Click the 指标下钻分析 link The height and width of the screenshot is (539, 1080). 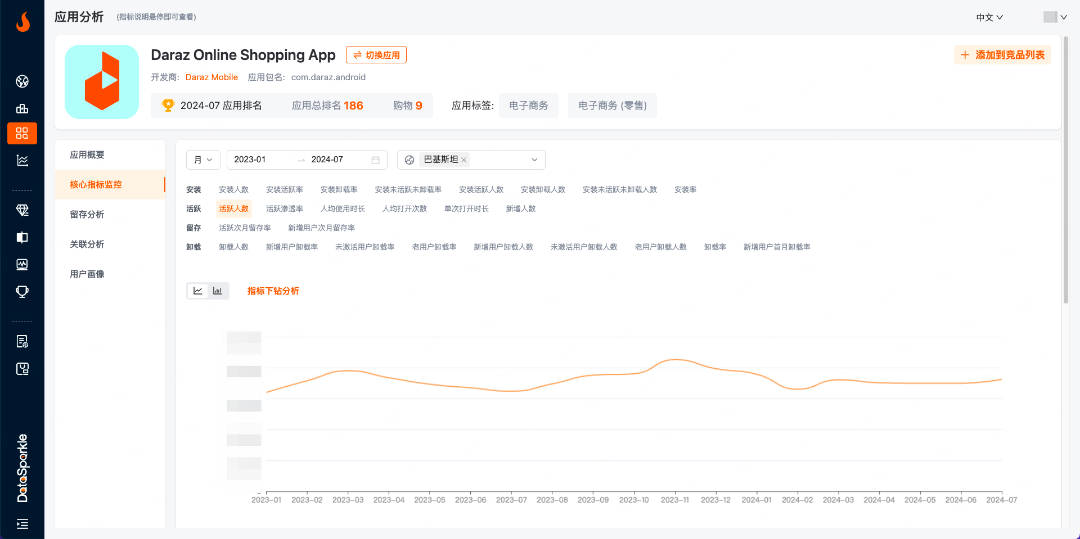click(x=273, y=291)
